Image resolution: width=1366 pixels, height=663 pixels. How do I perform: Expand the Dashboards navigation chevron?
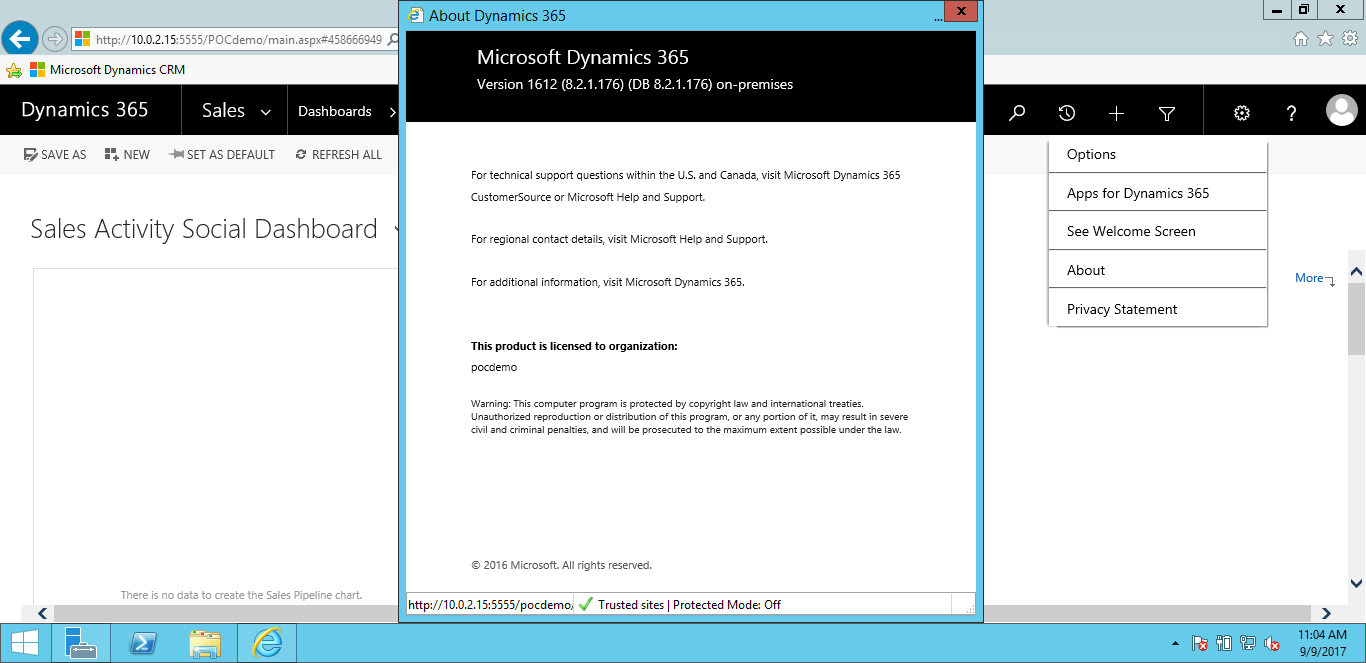[391, 110]
